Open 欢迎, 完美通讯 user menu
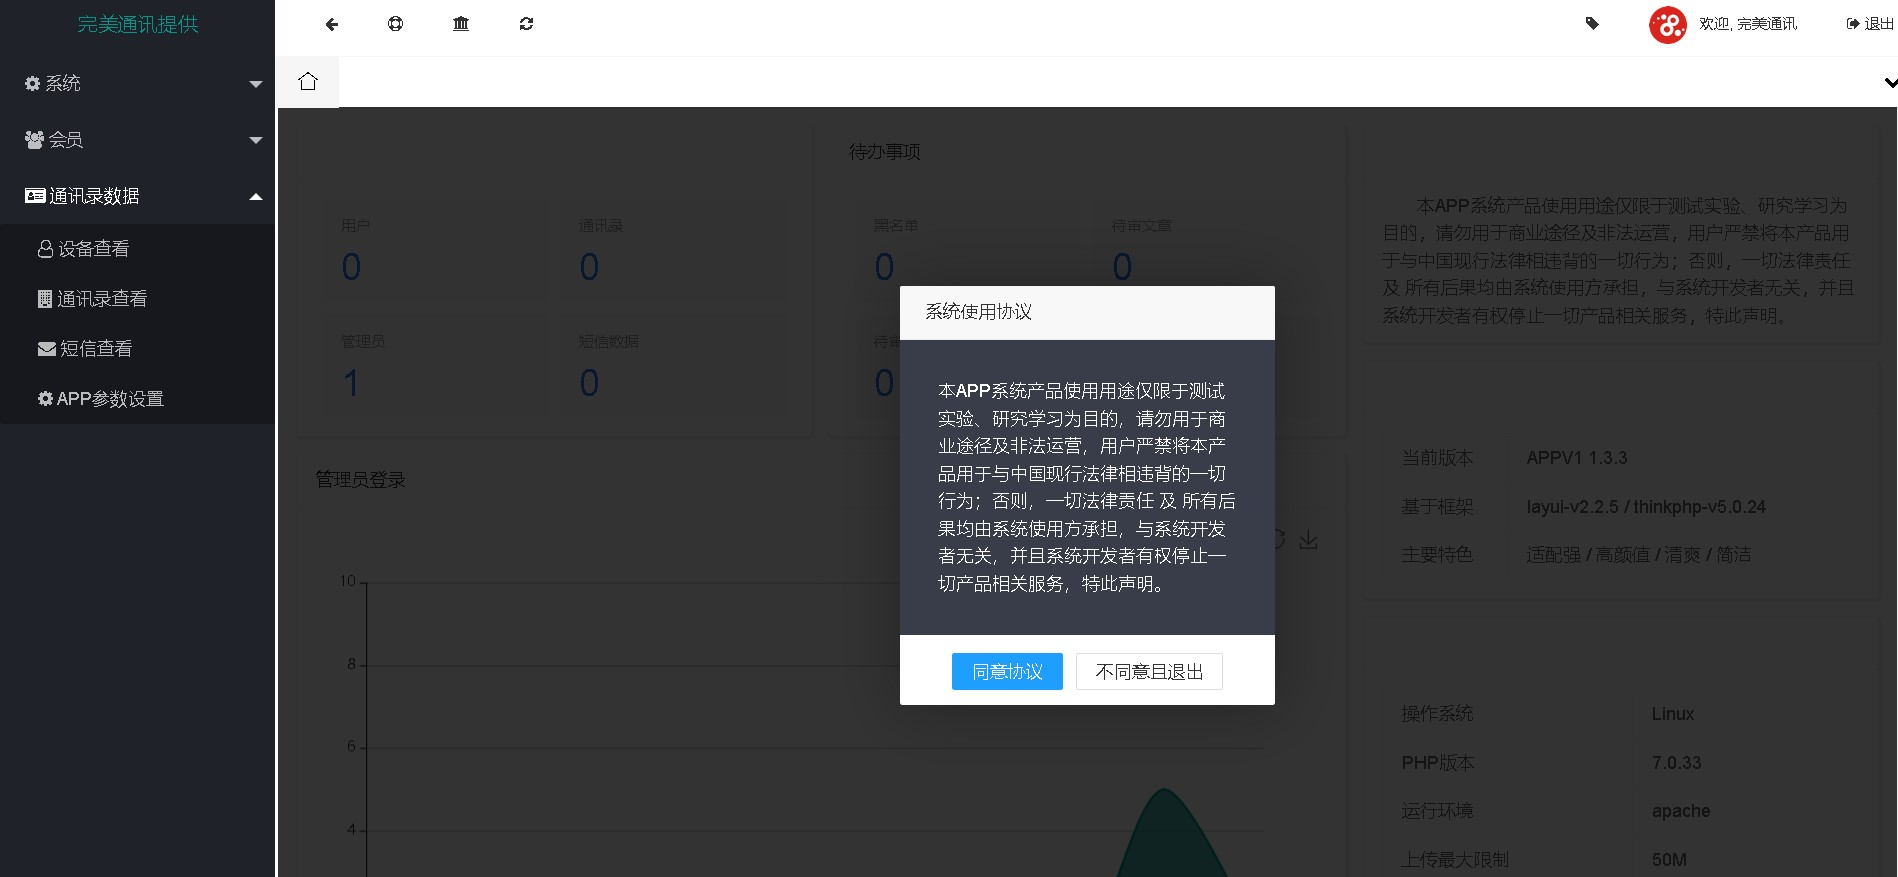This screenshot has width=1898, height=877. point(1748,24)
